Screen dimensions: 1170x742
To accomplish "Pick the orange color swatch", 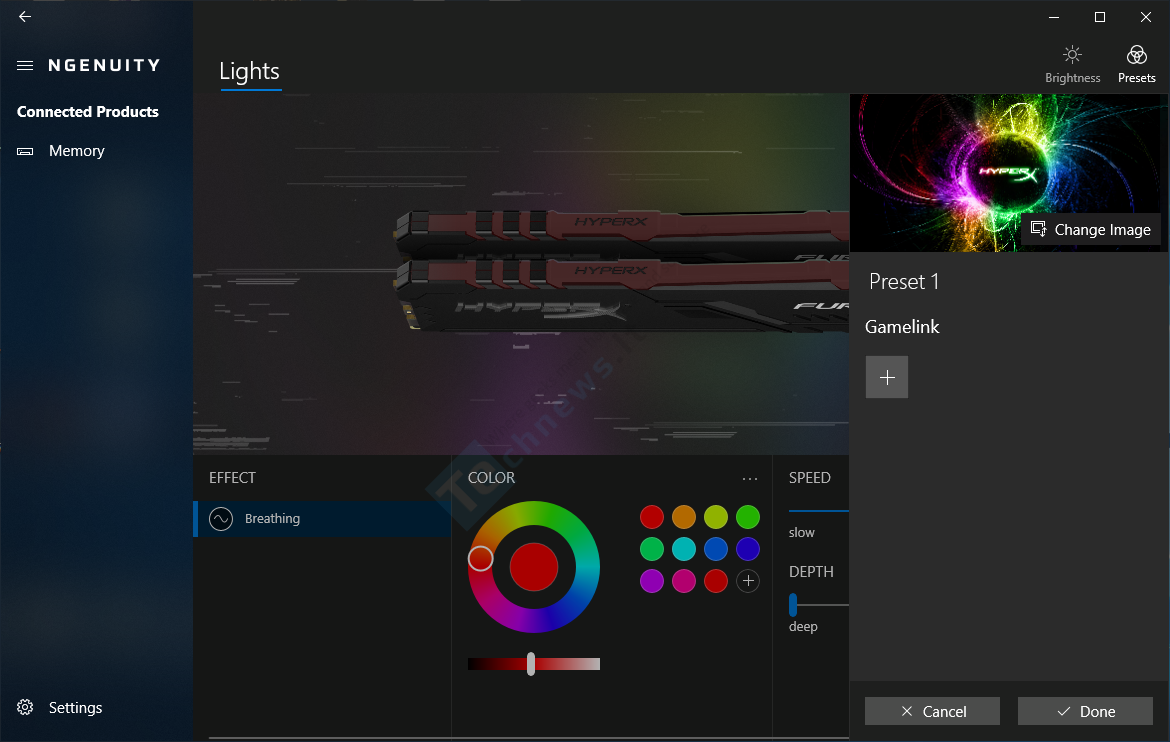I will coord(683,517).
